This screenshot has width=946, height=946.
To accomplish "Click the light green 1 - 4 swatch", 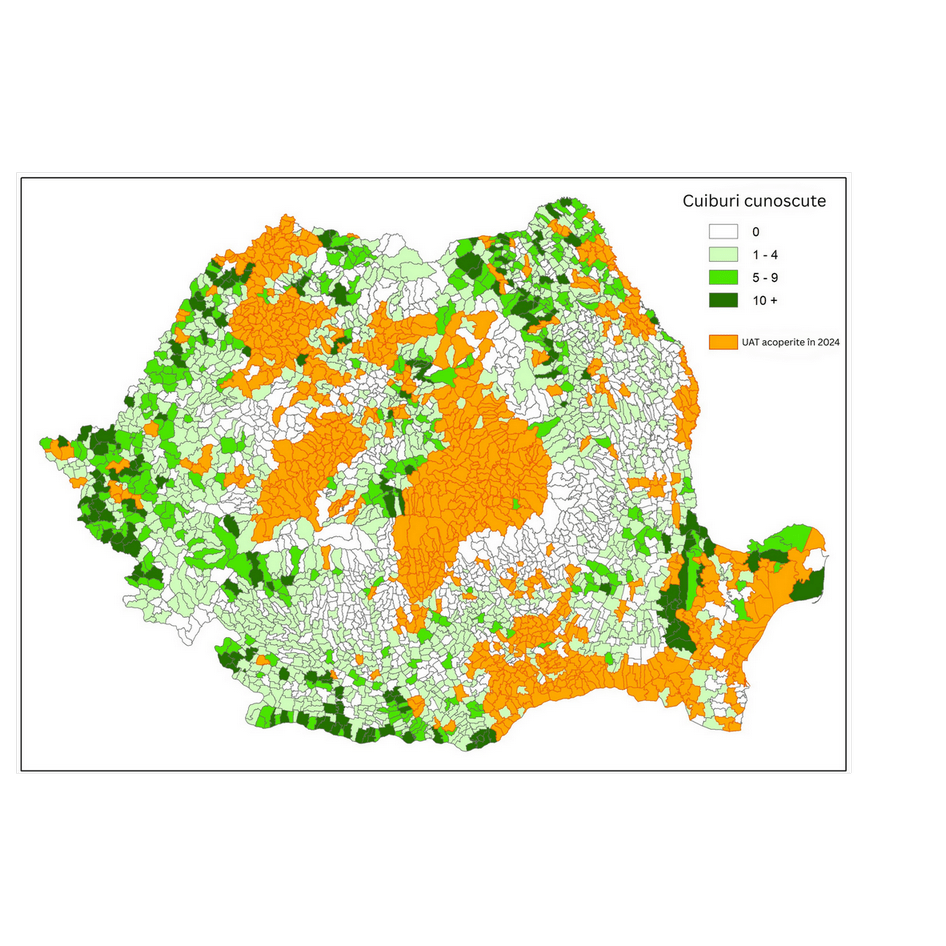I will 723,255.
